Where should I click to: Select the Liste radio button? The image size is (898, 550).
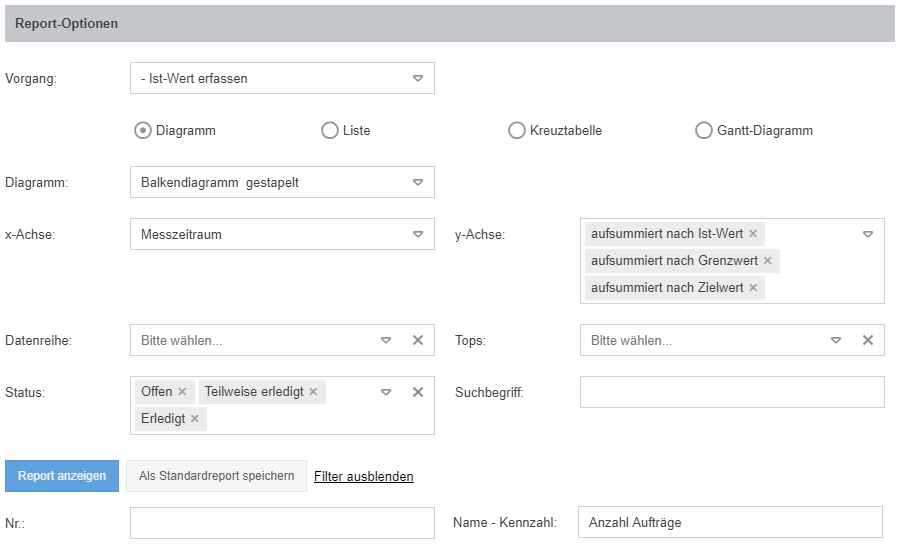point(330,130)
